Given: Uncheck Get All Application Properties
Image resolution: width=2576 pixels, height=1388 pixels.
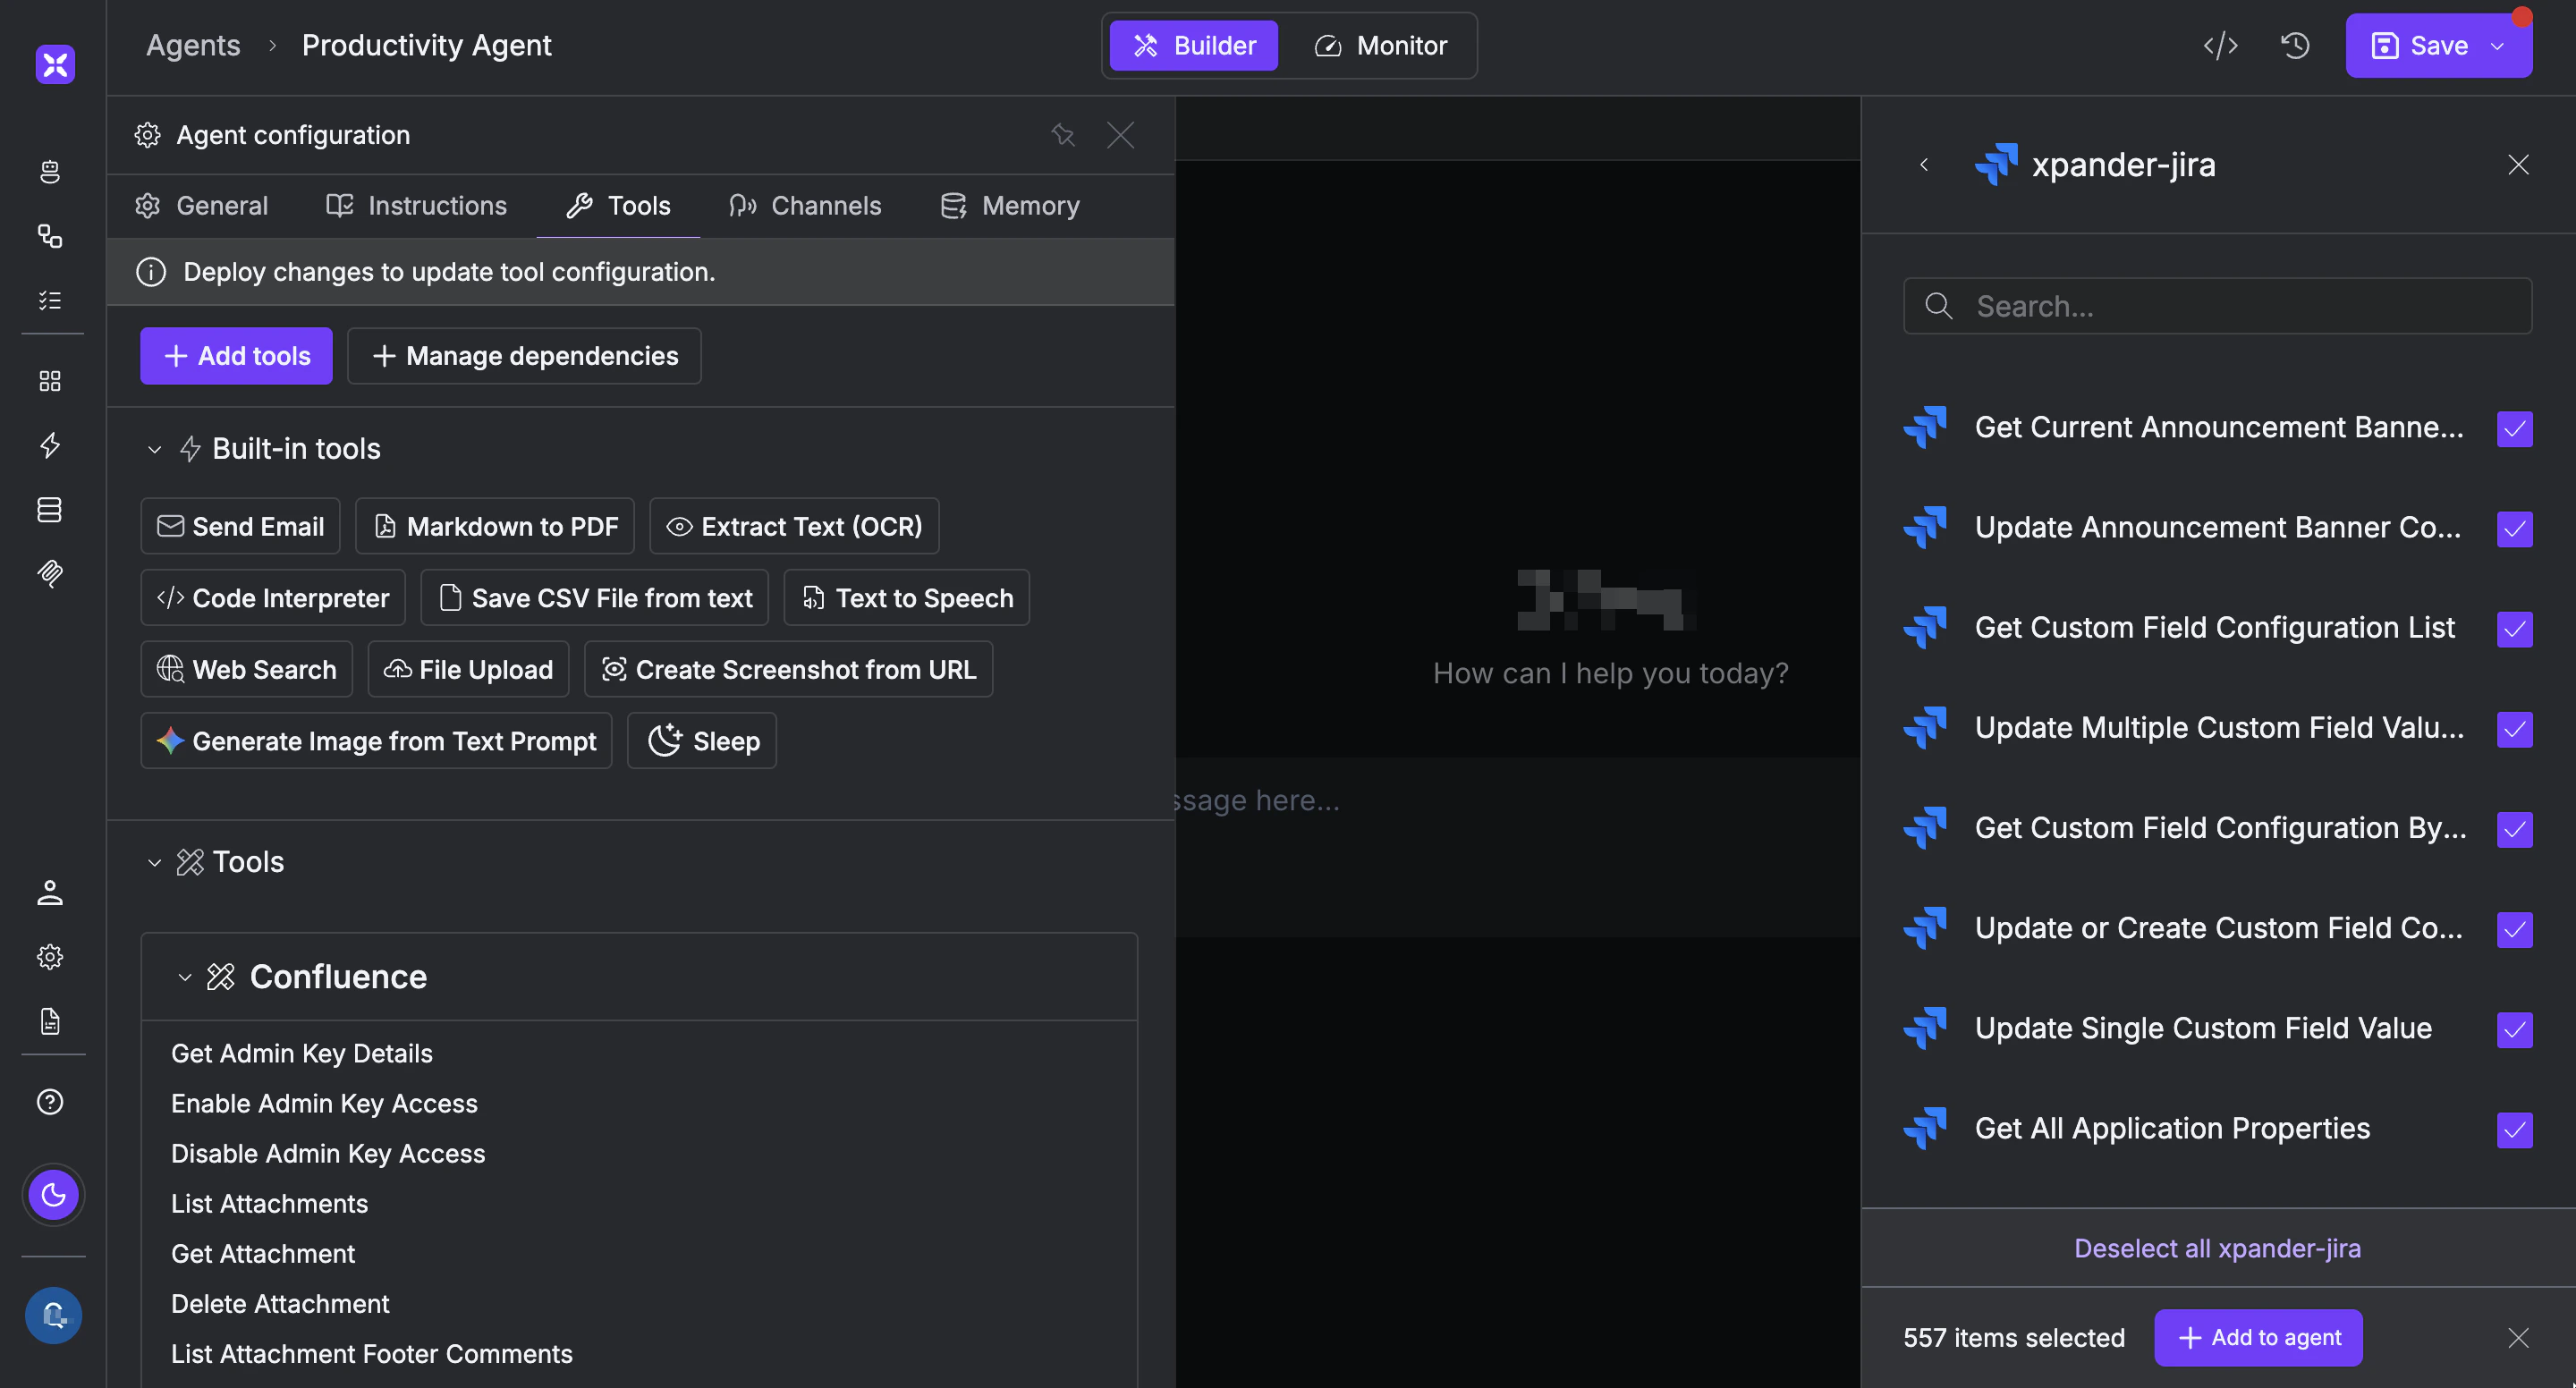Looking at the screenshot, I should point(2514,1129).
